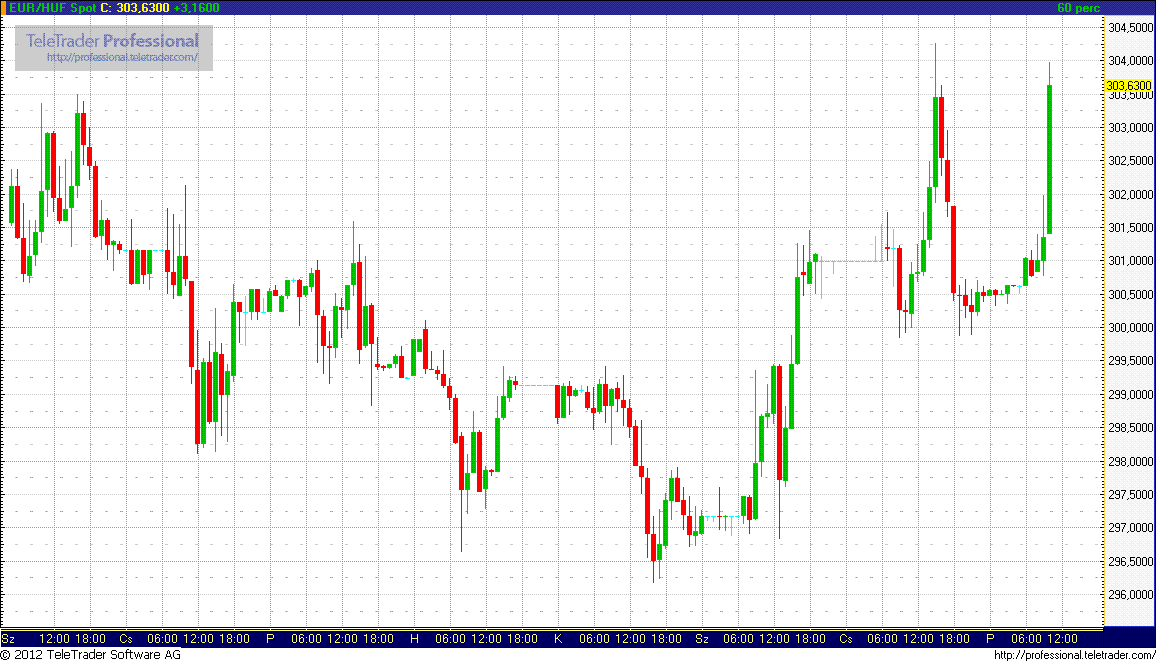This screenshot has width=1156, height=664.
Task: Click the 296,0000 price axis label
Action: point(1130,595)
